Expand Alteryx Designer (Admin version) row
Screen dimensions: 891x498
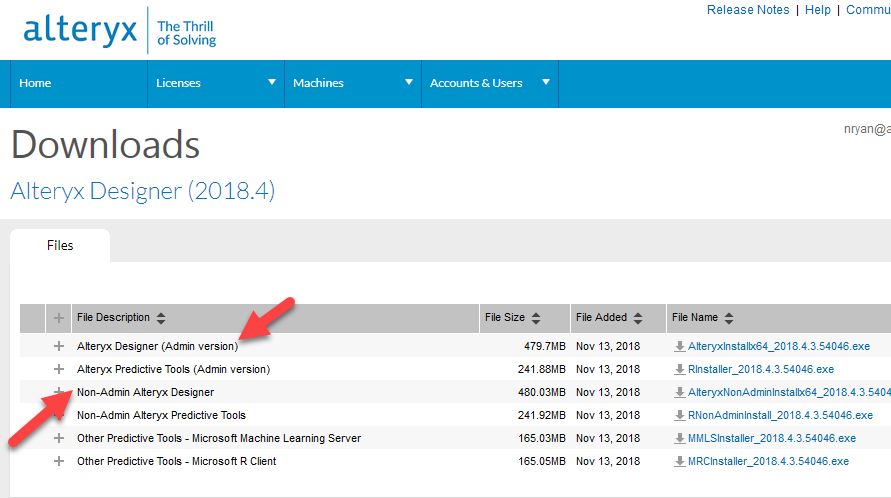pos(59,346)
